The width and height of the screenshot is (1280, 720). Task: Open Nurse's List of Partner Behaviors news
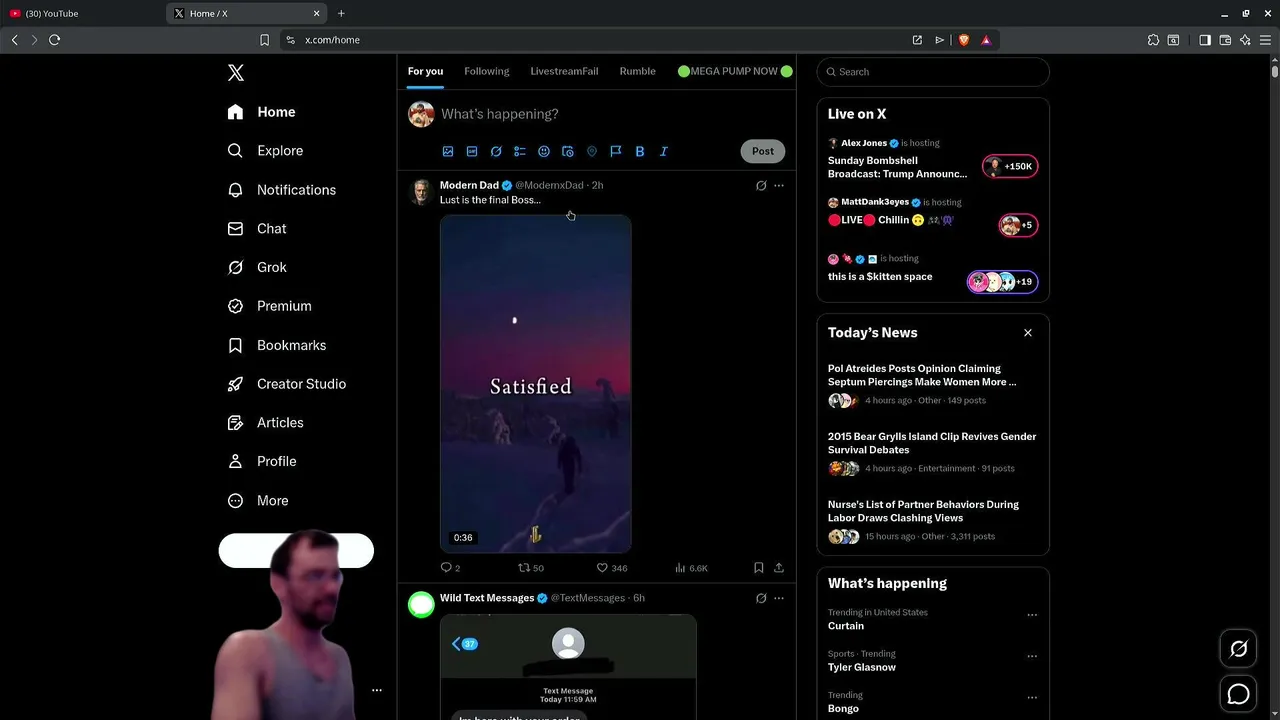933,521
